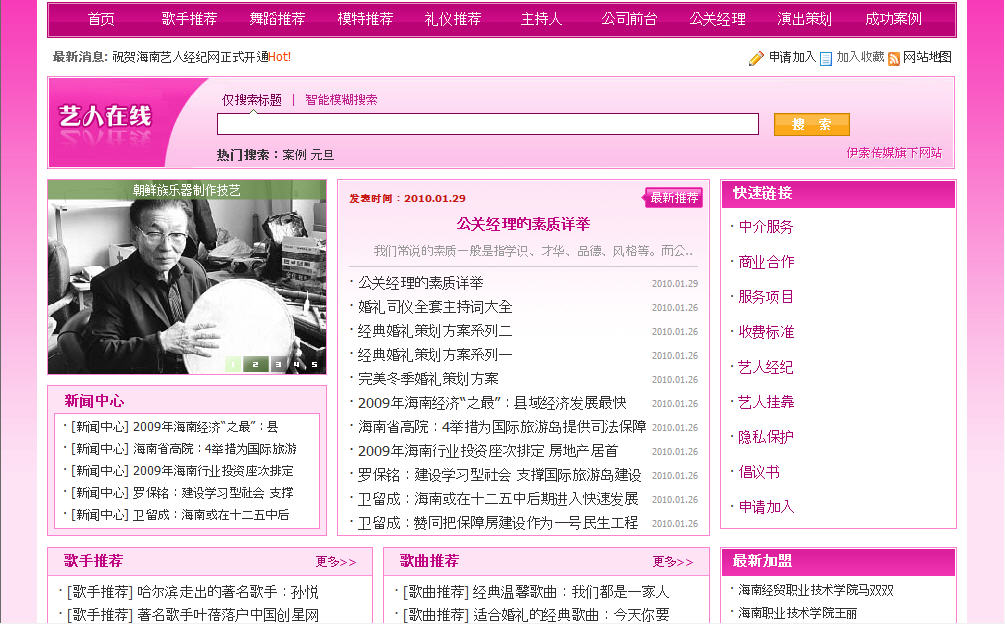Expand 更多>> in the 歌手推荐 section
Image resolution: width=1005 pixels, height=625 pixels.
pyautogui.click(x=335, y=562)
